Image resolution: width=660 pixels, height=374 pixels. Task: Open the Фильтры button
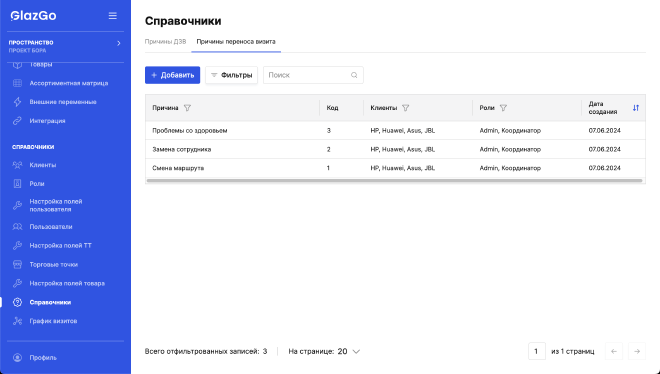[x=232, y=75]
